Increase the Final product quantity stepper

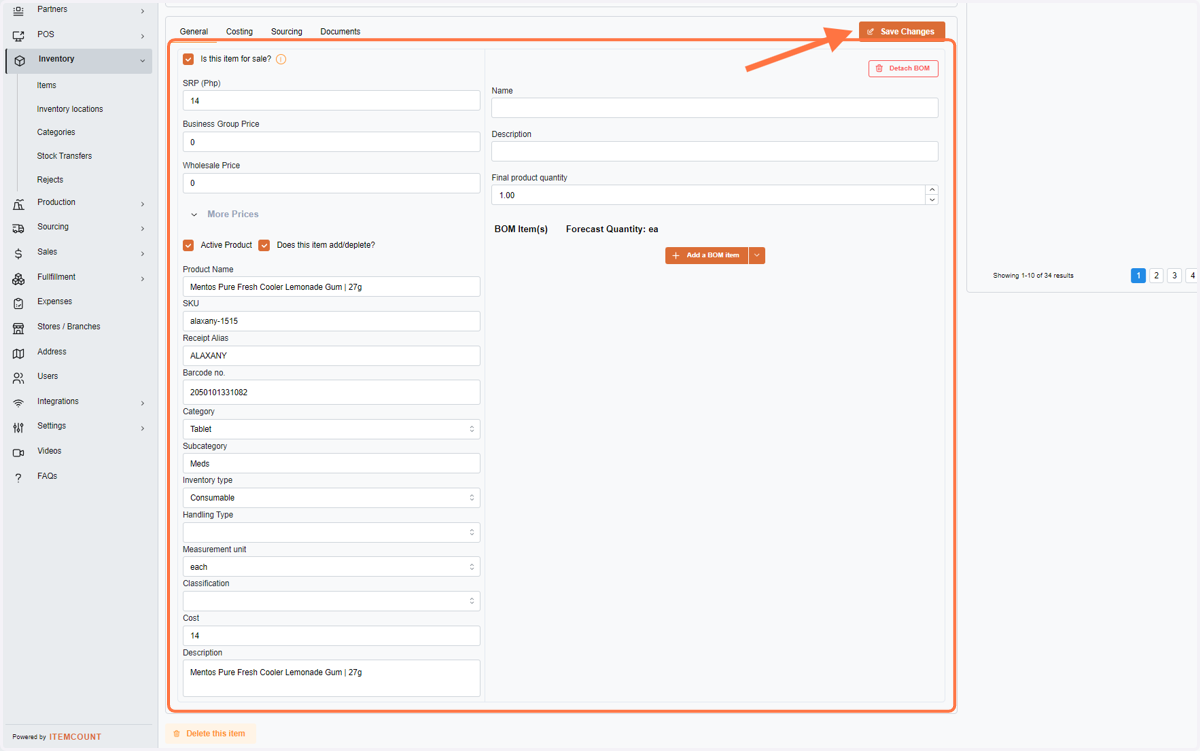pyautogui.click(x=932, y=190)
